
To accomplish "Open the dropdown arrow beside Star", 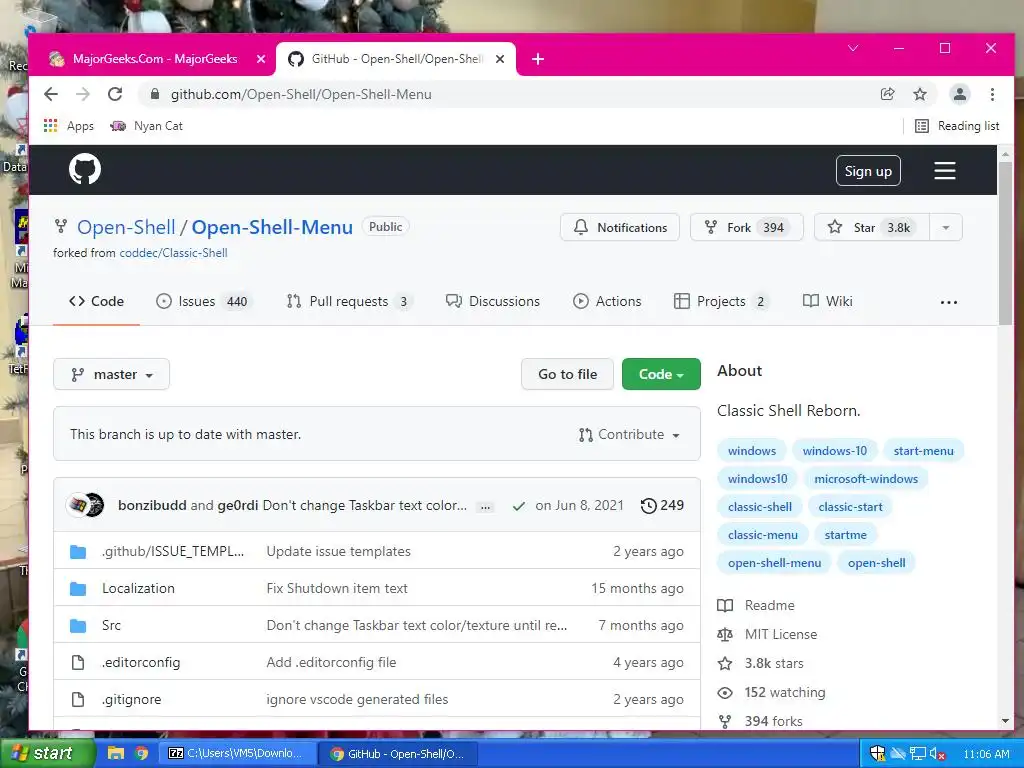I will 945,227.
